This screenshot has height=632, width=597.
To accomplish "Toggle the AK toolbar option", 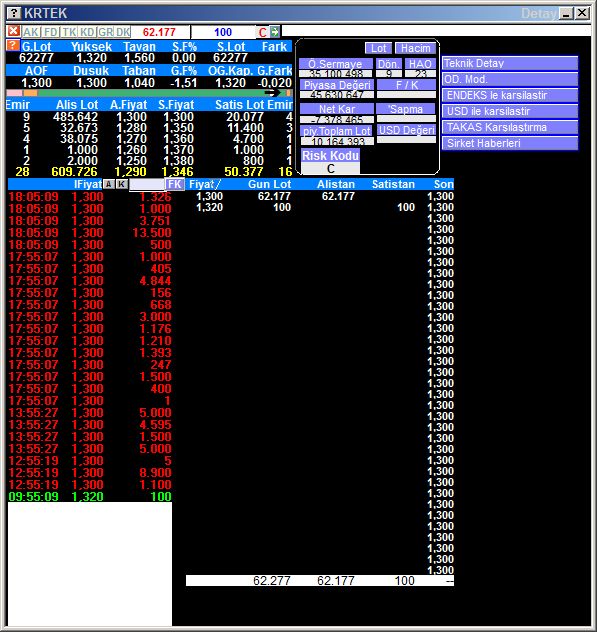I will pos(31,32).
